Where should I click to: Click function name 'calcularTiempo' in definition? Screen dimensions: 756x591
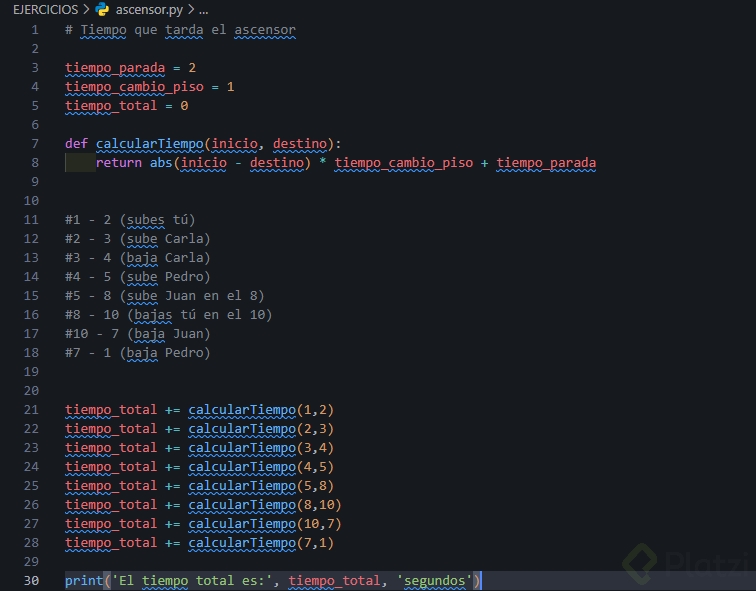click(149, 144)
